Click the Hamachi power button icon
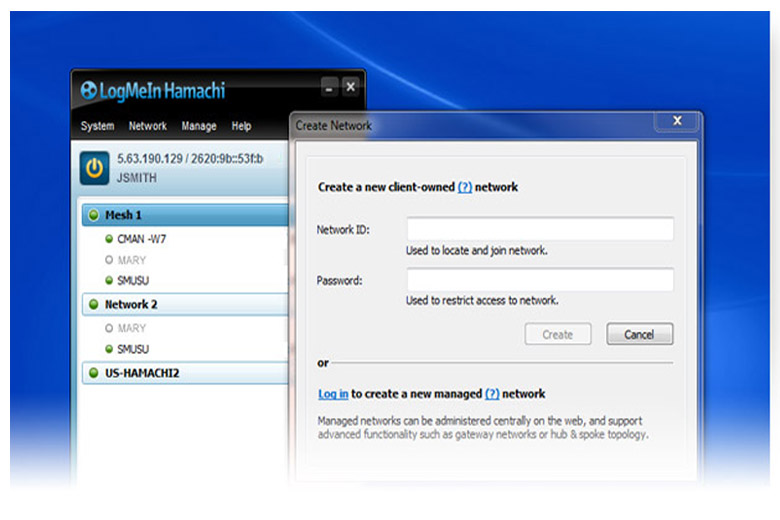This screenshot has height=520, width=780. pyautogui.click(x=95, y=168)
